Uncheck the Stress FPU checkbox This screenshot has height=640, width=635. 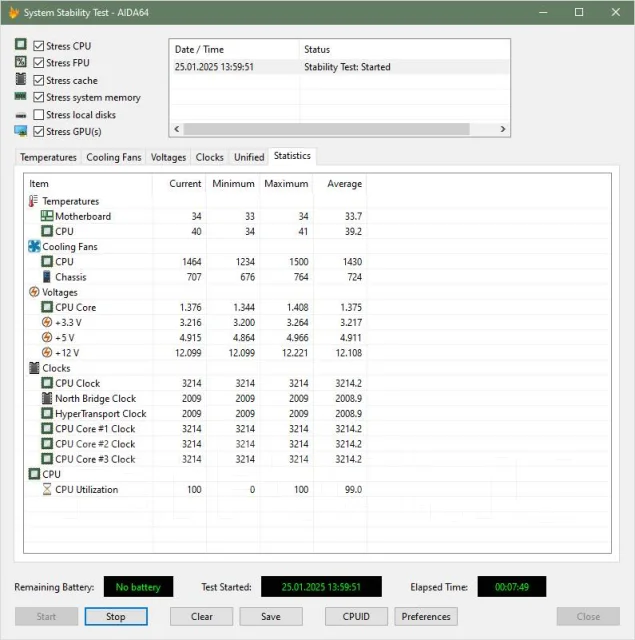[38, 63]
